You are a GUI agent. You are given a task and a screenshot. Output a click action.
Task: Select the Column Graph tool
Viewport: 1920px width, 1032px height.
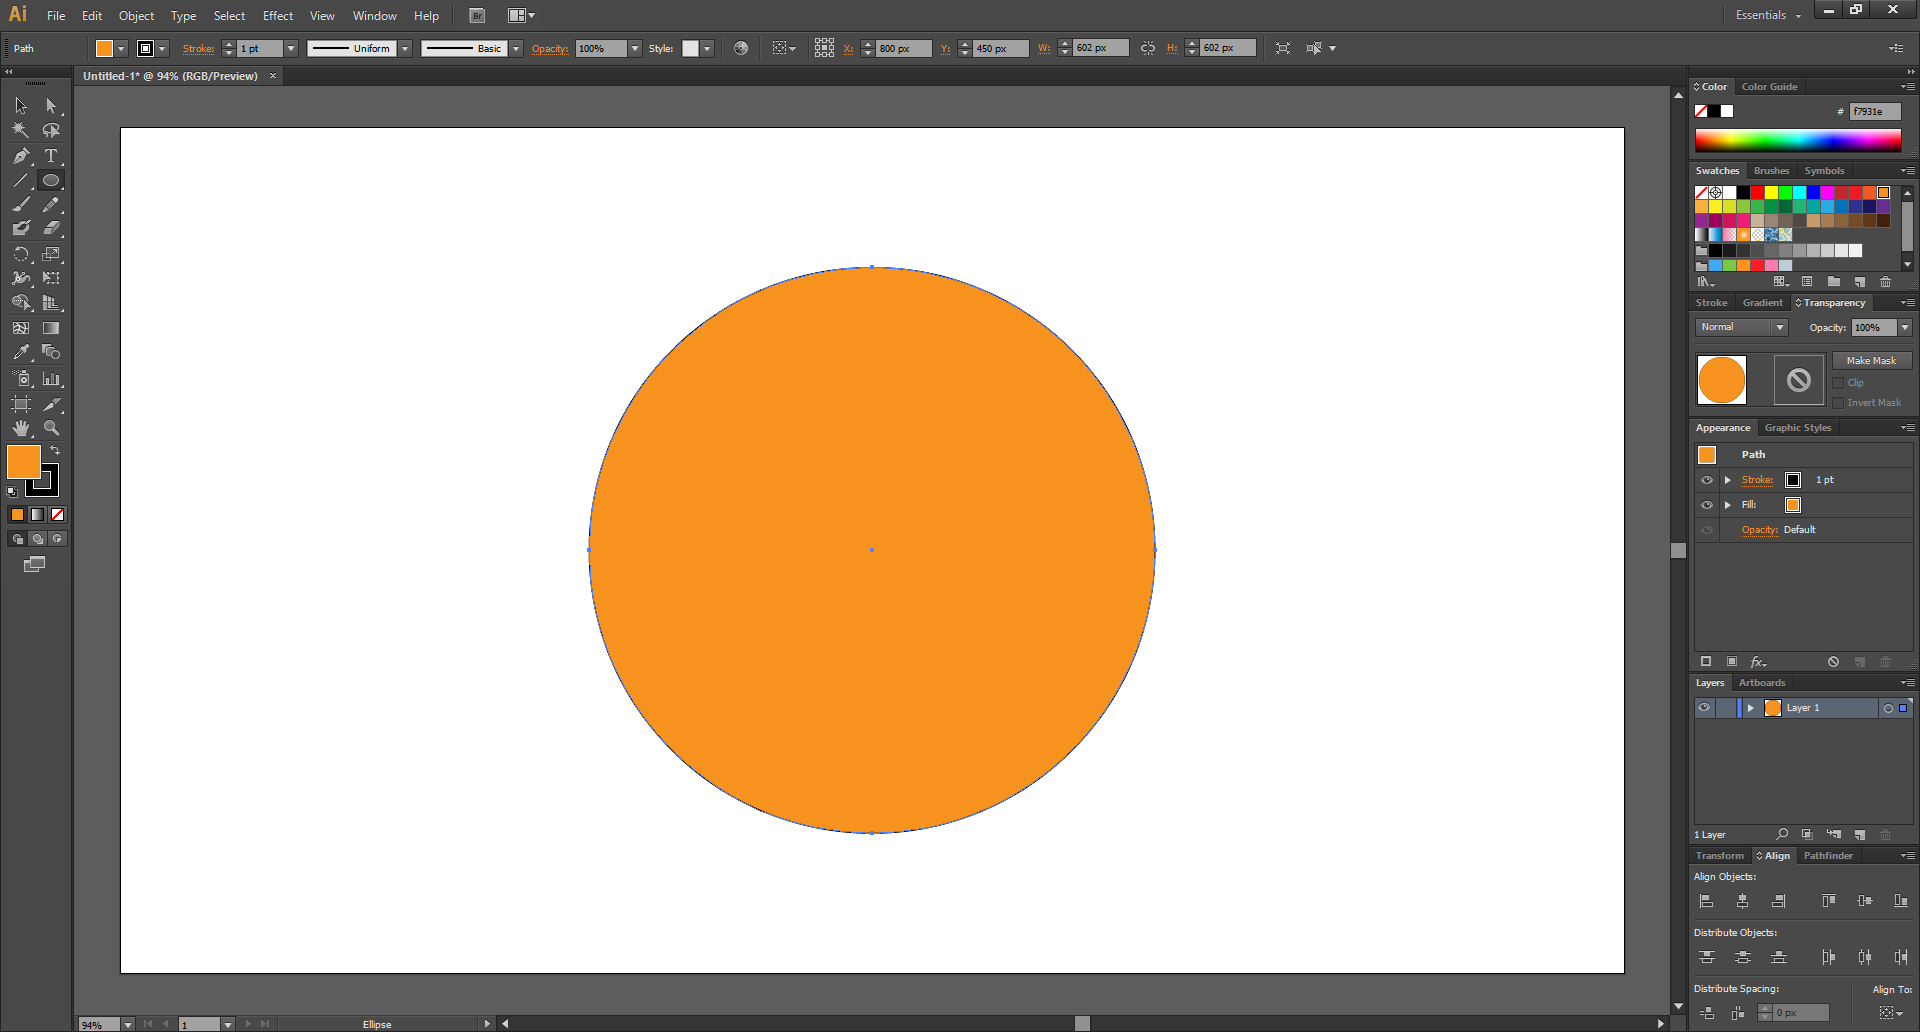[x=51, y=379]
